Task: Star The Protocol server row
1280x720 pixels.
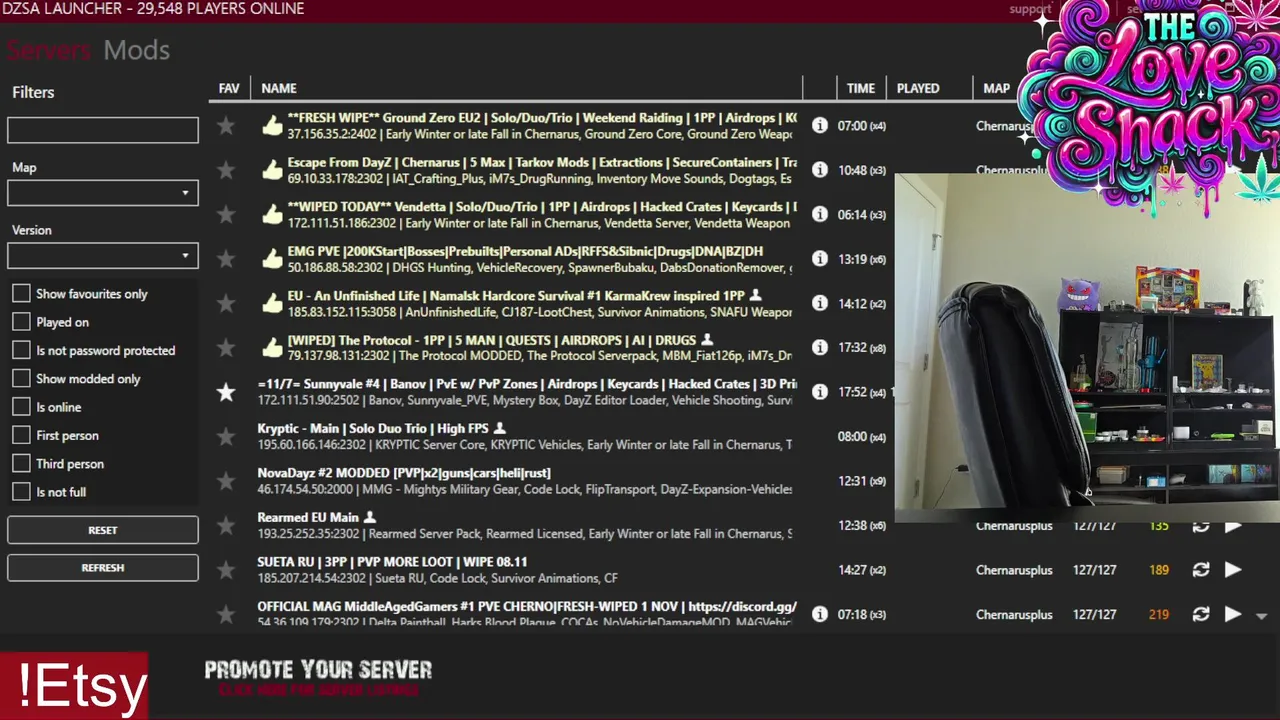Action: pos(226,348)
